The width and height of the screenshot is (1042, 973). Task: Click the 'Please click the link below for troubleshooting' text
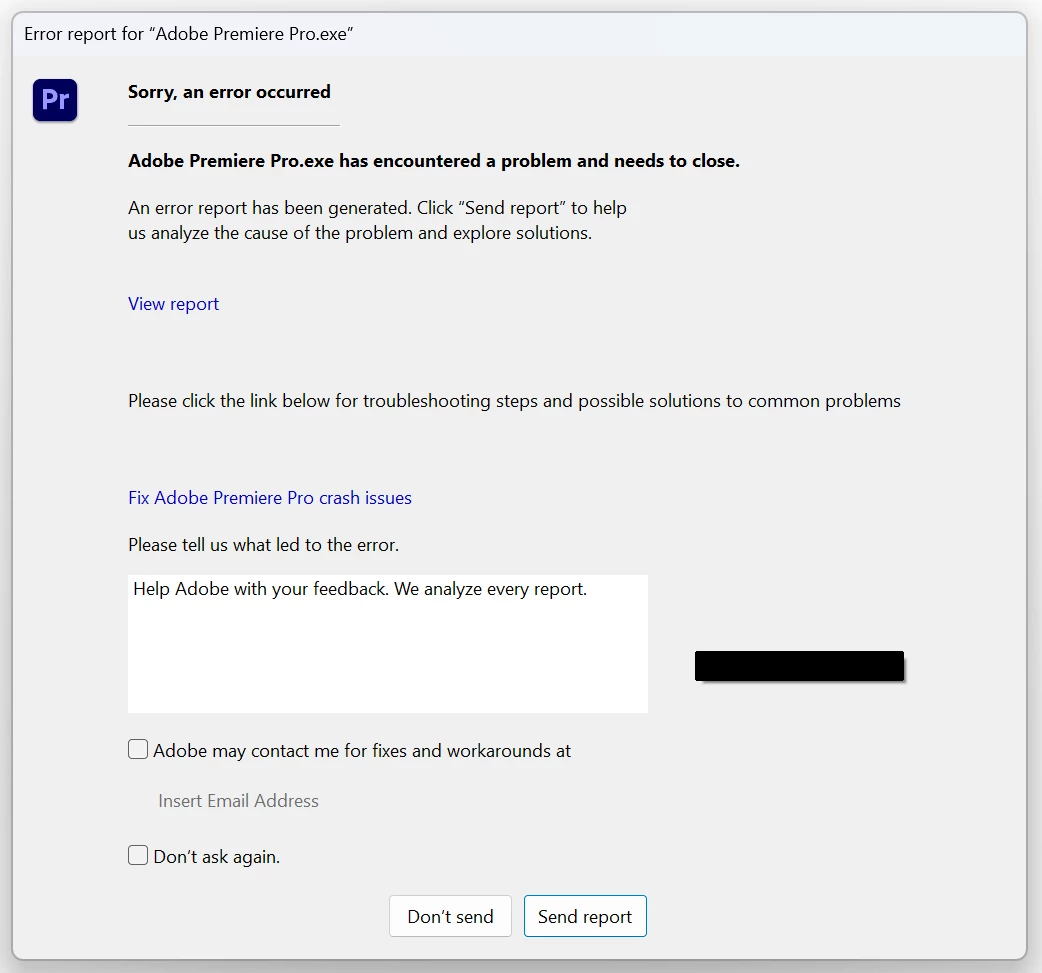[x=514, y=401]
